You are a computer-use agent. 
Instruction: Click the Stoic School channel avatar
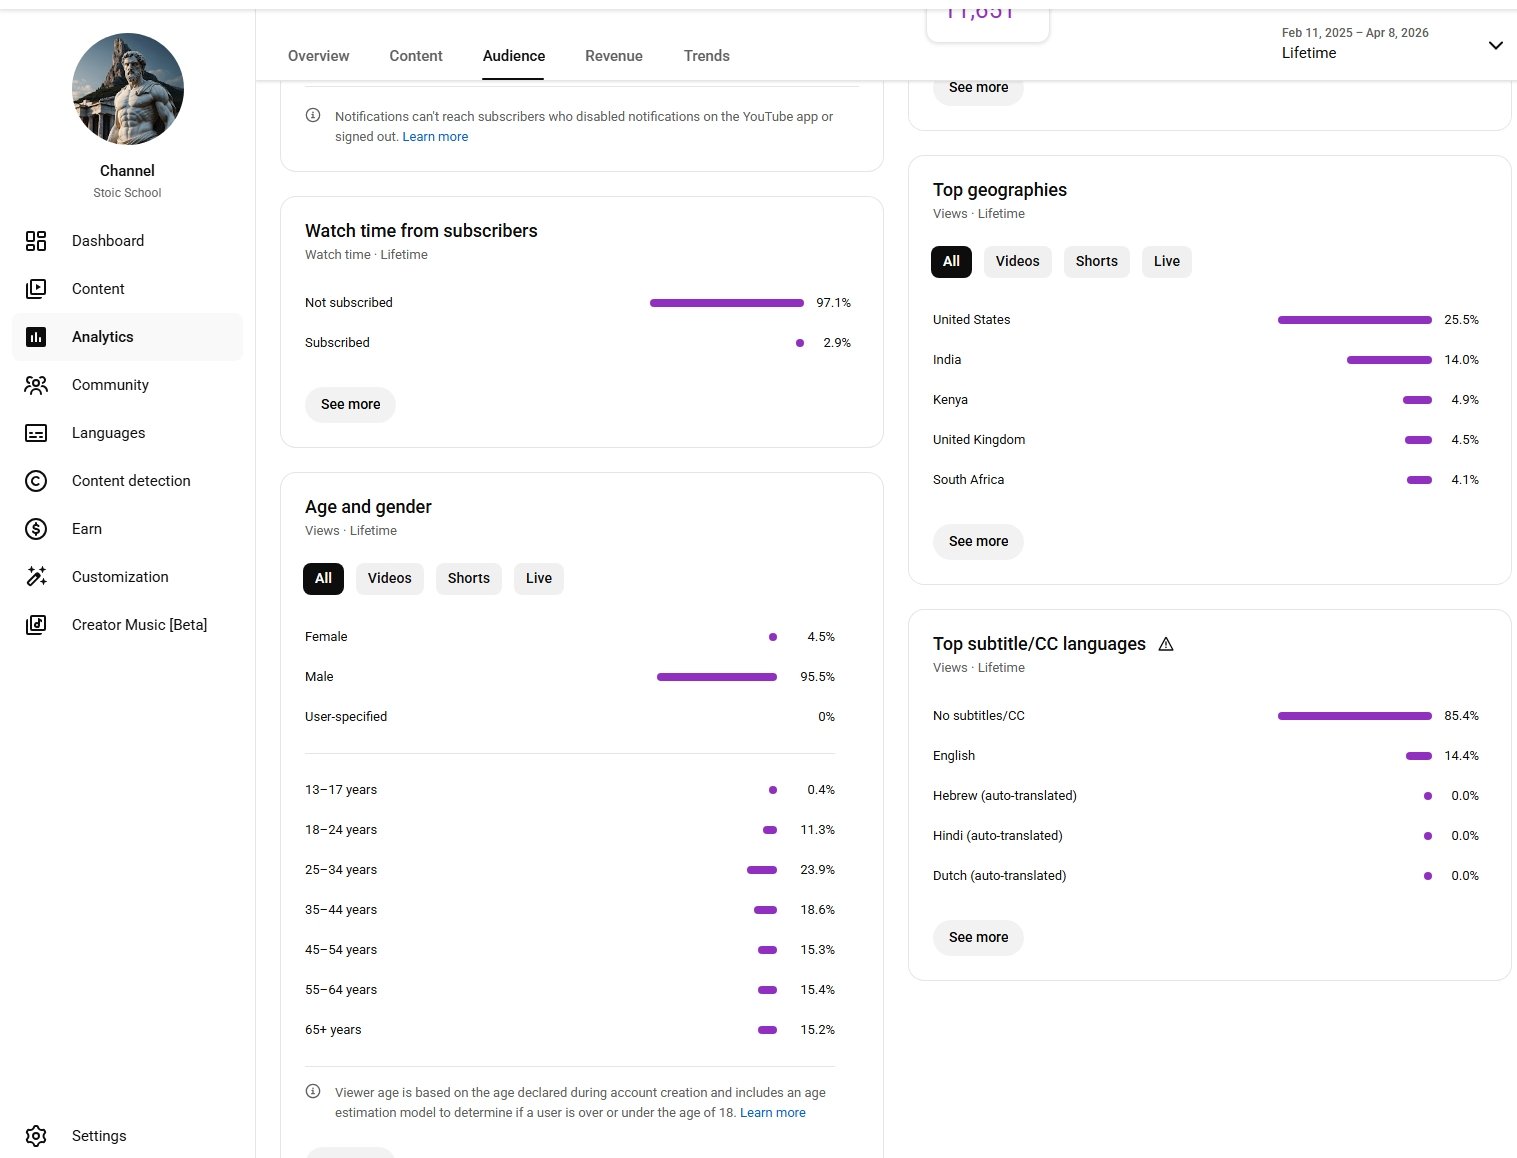point(128,89)
